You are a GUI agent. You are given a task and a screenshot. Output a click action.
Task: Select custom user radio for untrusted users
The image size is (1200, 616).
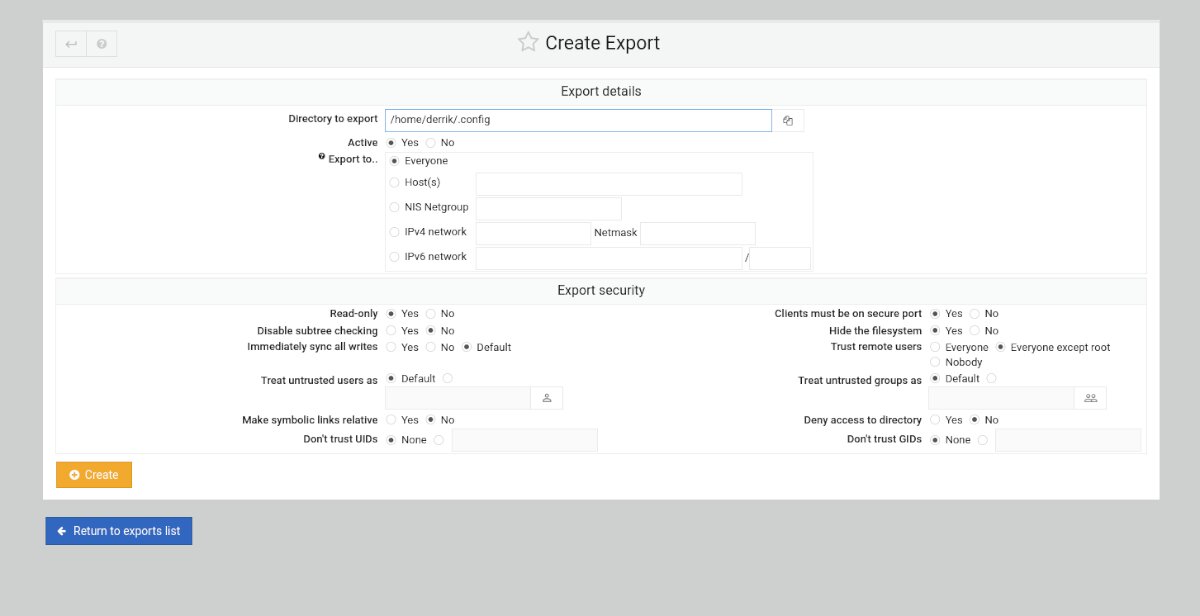coord(447,379)
